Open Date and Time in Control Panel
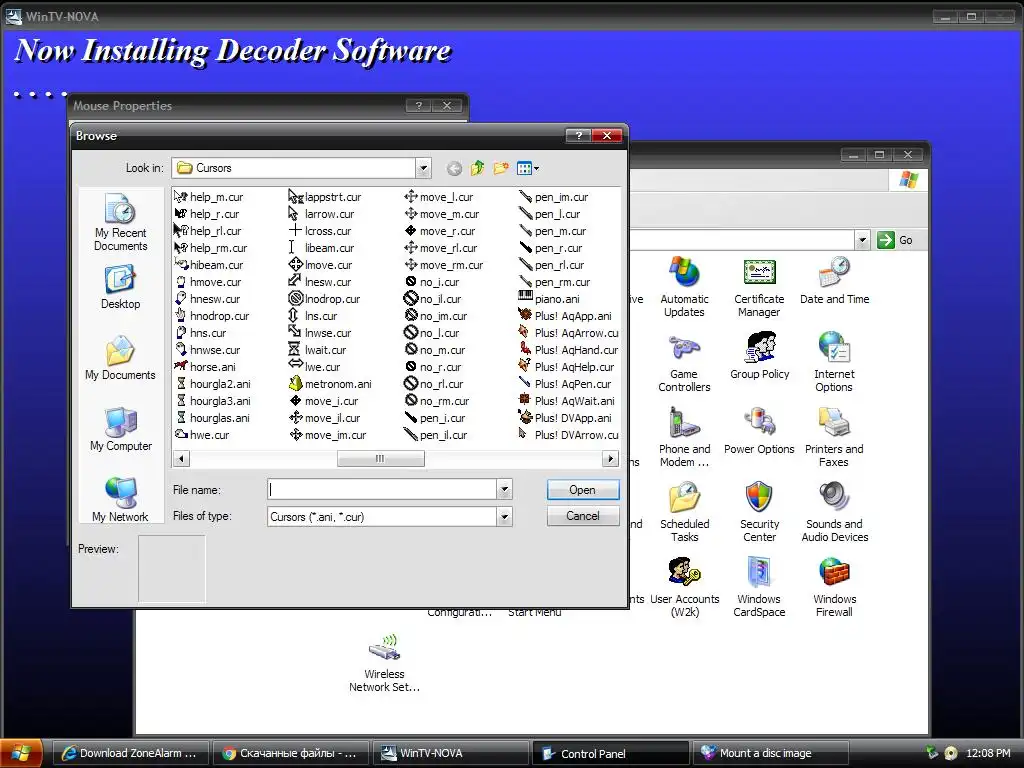The width and height of the screenshot is (1024, 768). tap(834, 281)
